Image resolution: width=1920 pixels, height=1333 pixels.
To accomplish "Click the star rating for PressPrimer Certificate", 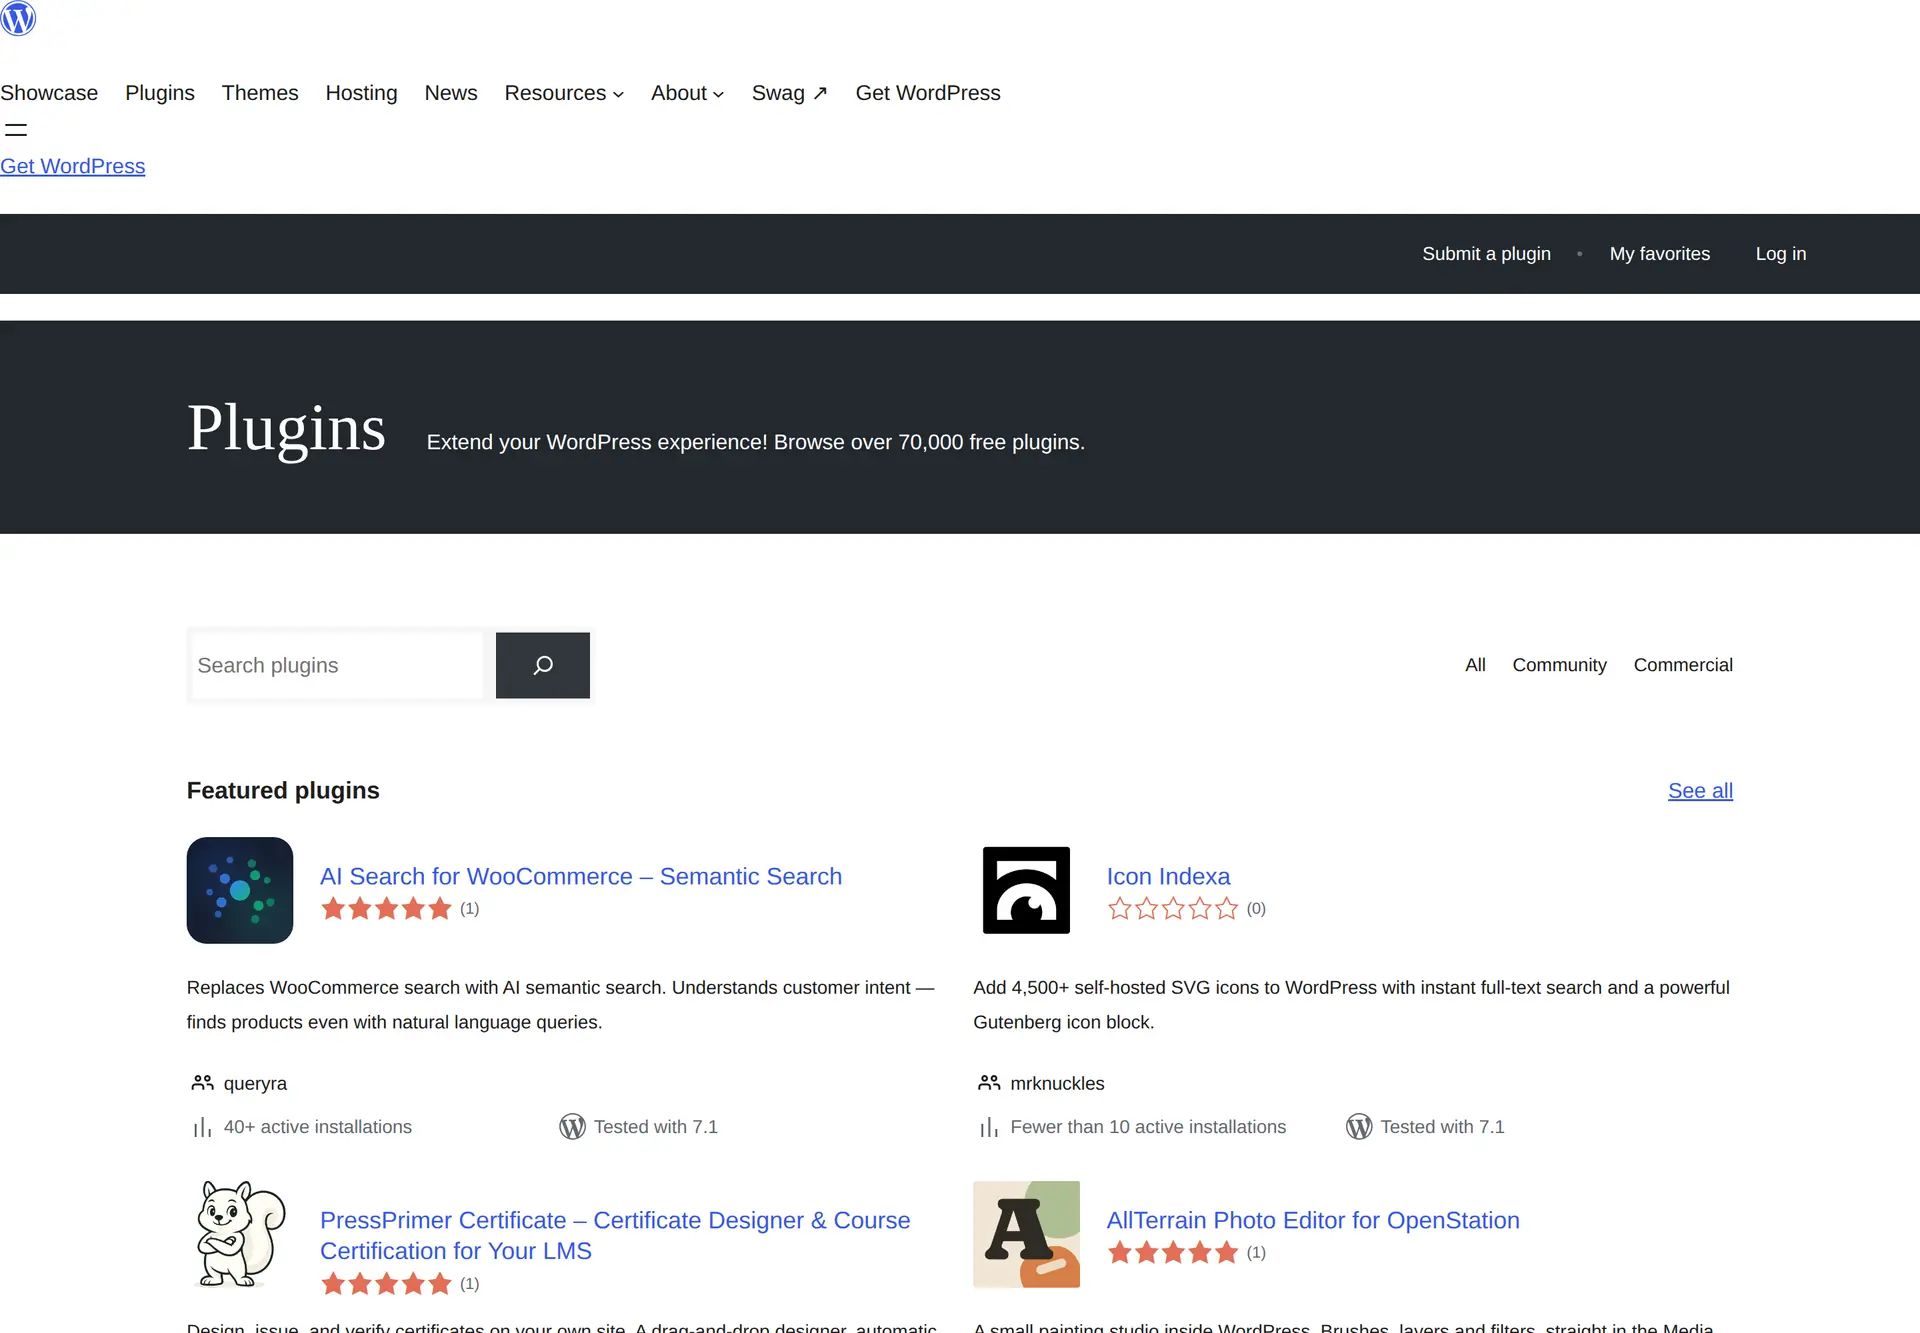I will [x=386, y=1284].
